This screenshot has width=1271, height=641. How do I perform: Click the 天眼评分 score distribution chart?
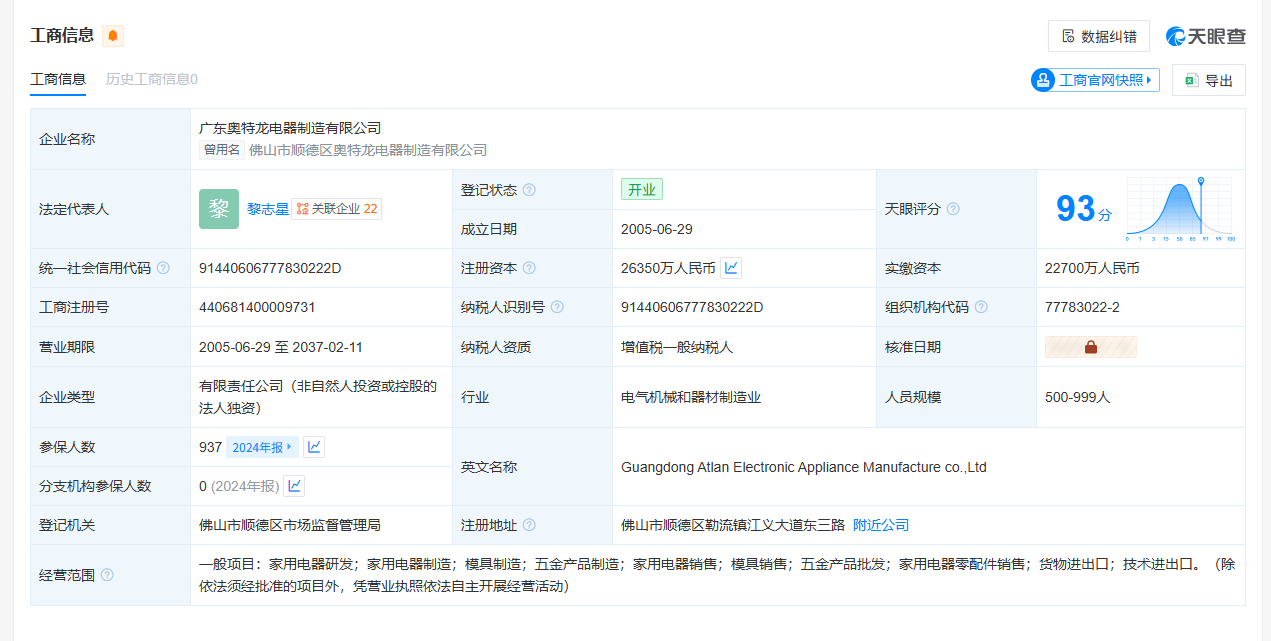point(1180,209)
